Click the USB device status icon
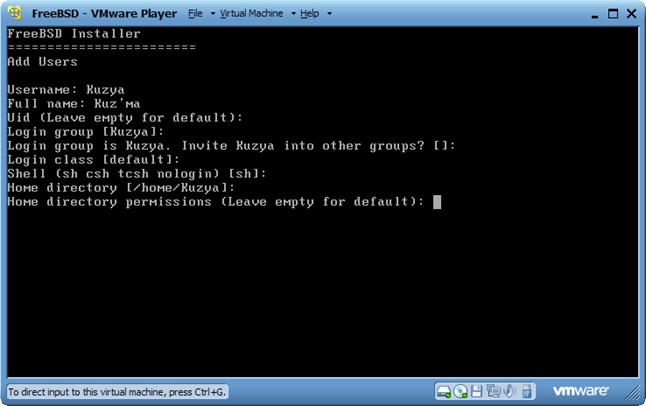The width and height of the screenshot is (646, 406). coord(525,390)
